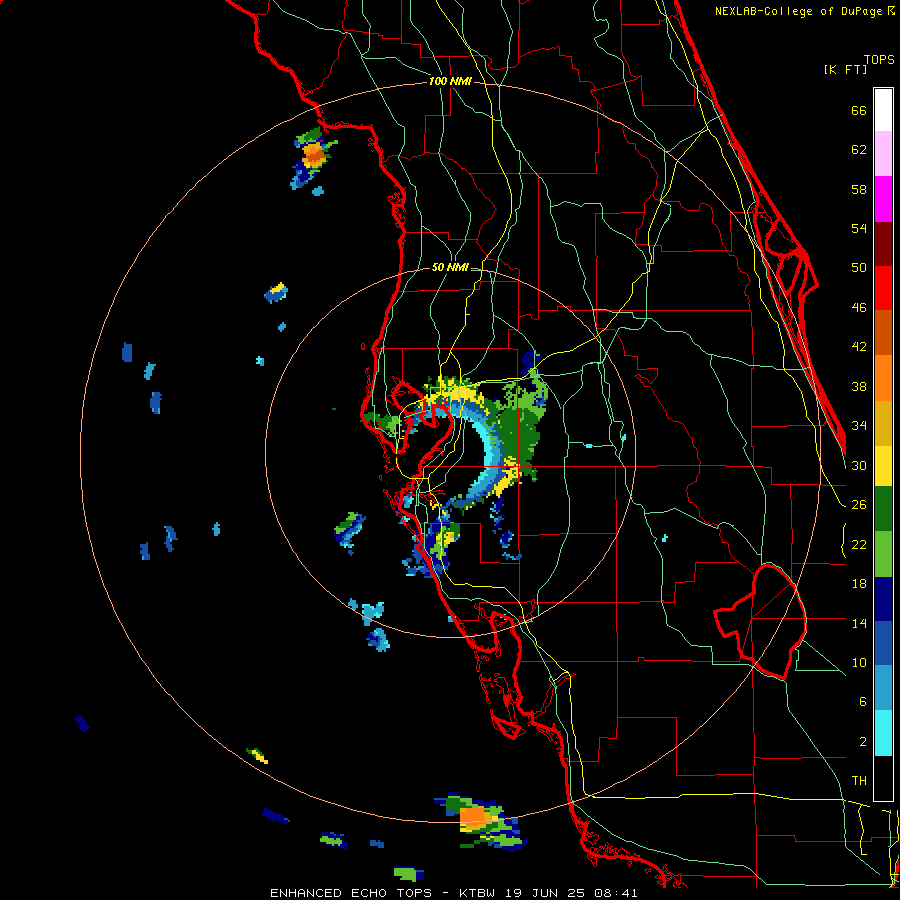Click the "KTBW" station identifier in the caption
The width and height of the screenshot is (900, 900).
pyautogui.click(x=477, y=893)
